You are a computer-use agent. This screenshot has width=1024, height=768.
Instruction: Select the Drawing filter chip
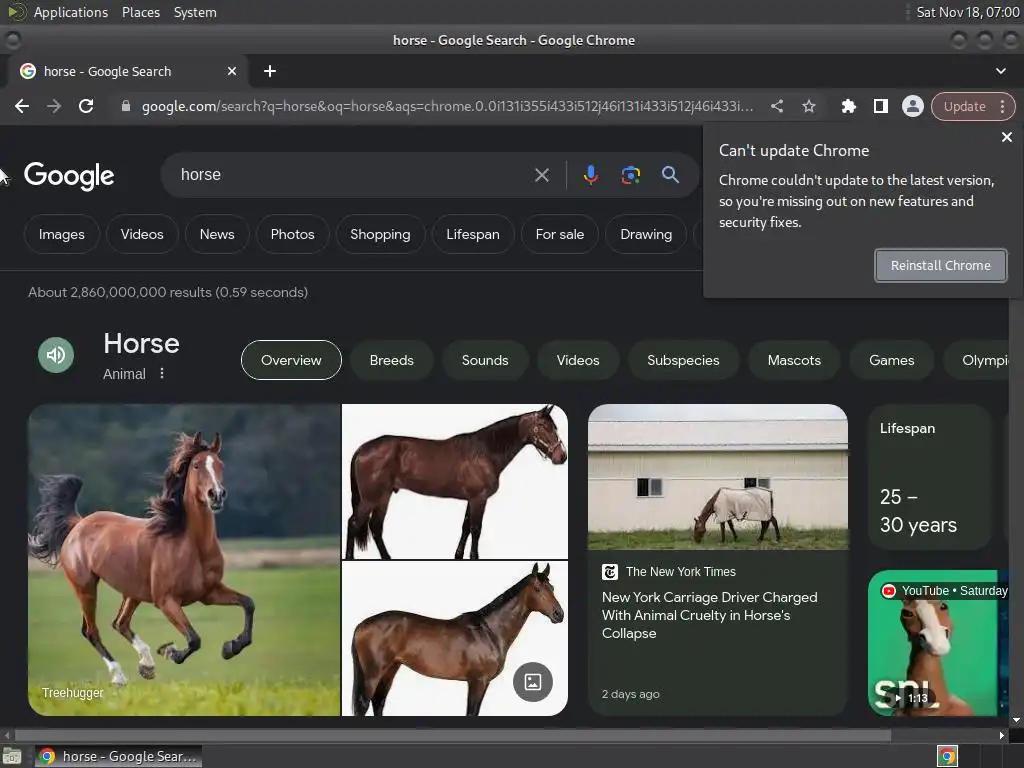(646, 234)
